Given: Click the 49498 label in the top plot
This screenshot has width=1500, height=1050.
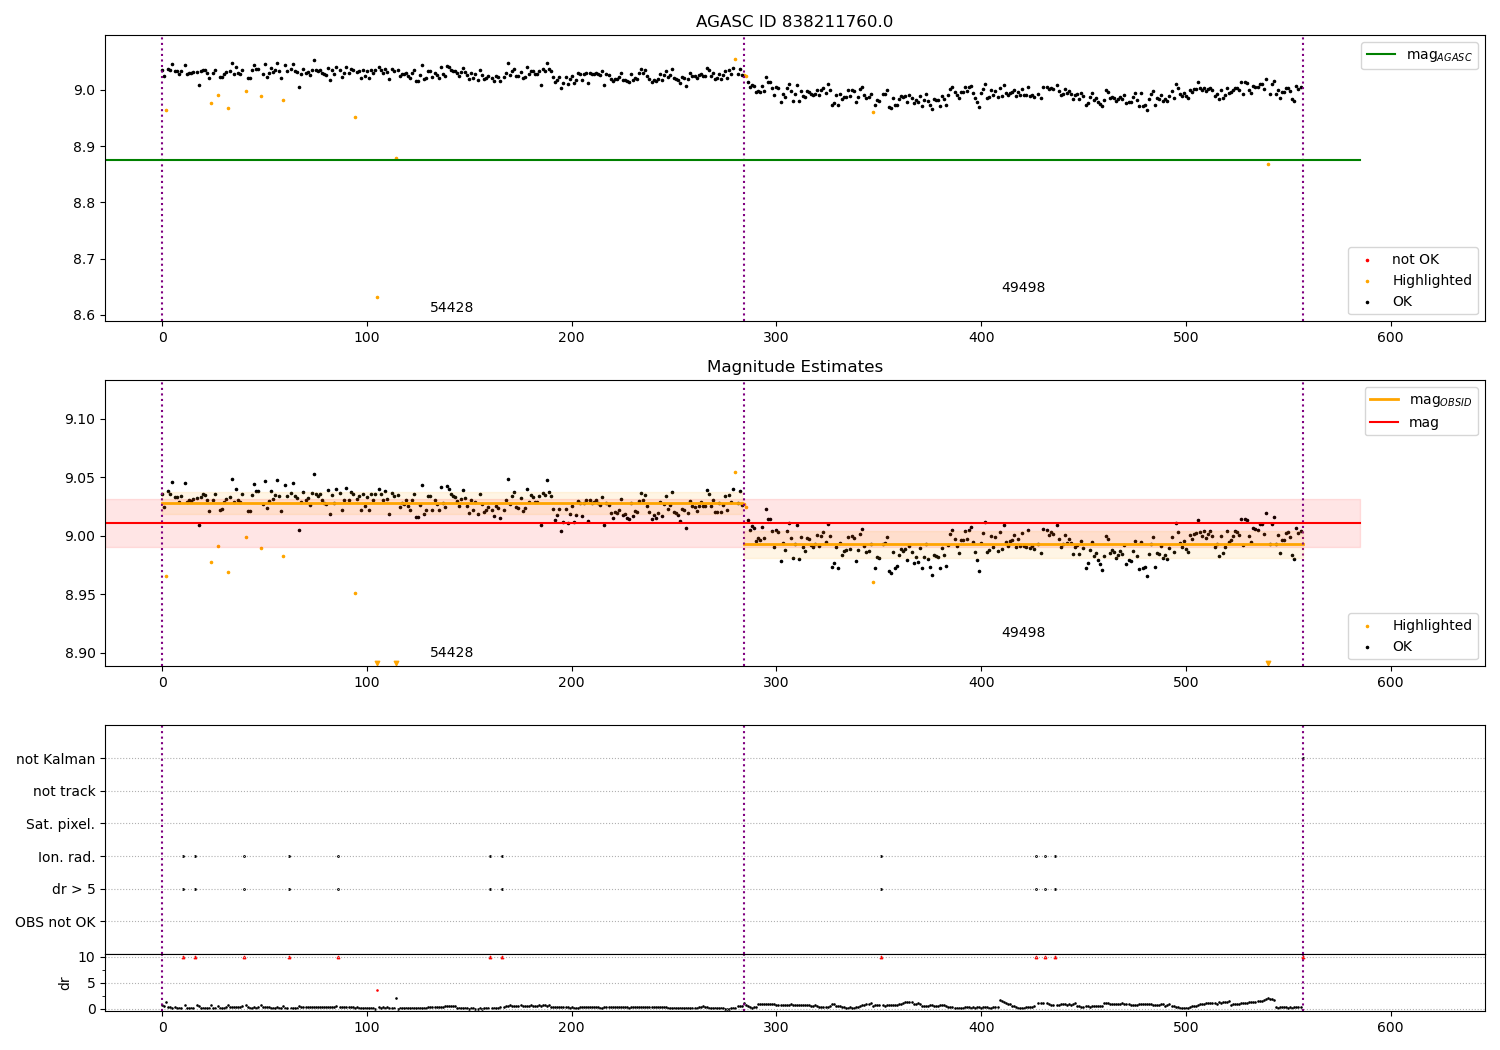Looking at the screenshot, I should point(1023,288).
